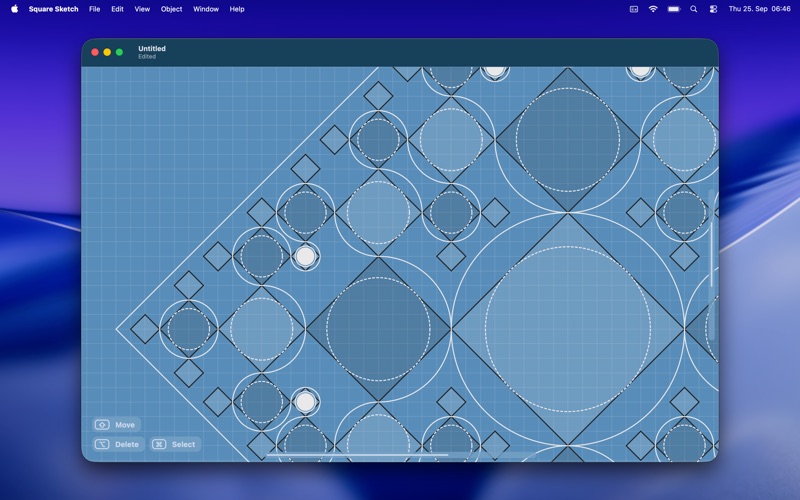Check the battery status icon

(674, 9)
